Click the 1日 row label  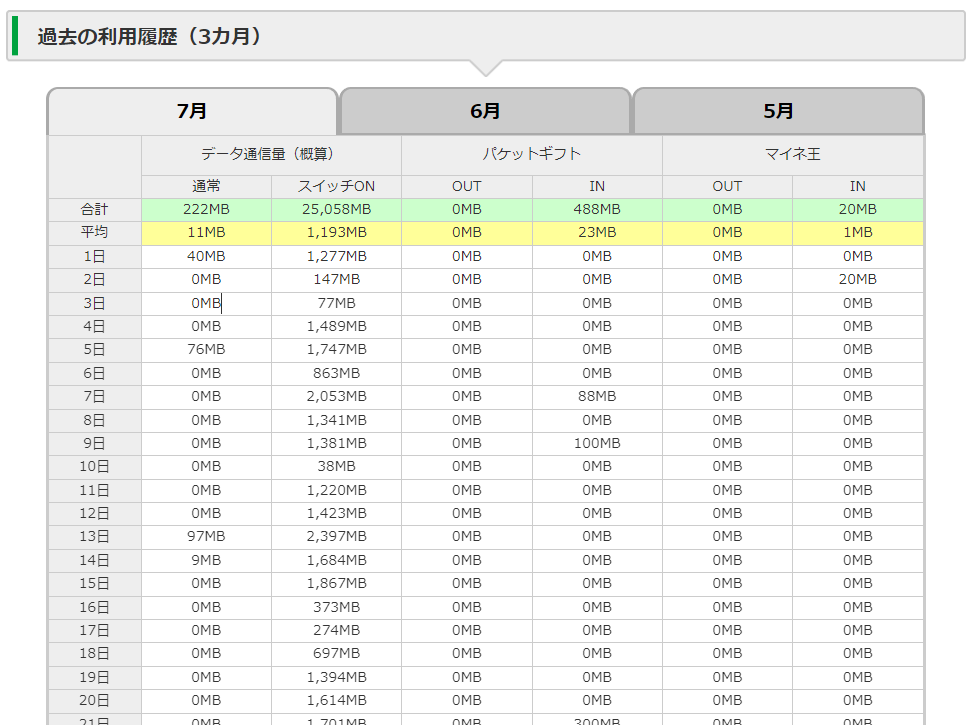point(95,256)
